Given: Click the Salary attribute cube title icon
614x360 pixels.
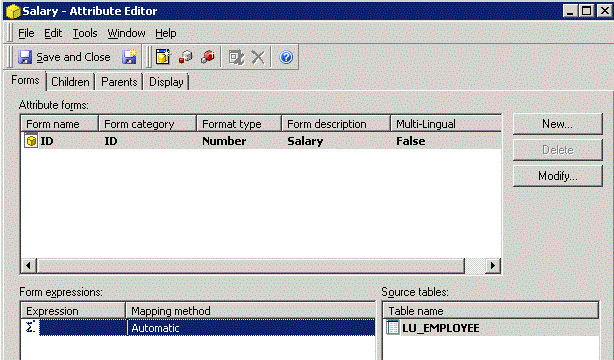Looking at the screenshot, I should pos(13,11).
